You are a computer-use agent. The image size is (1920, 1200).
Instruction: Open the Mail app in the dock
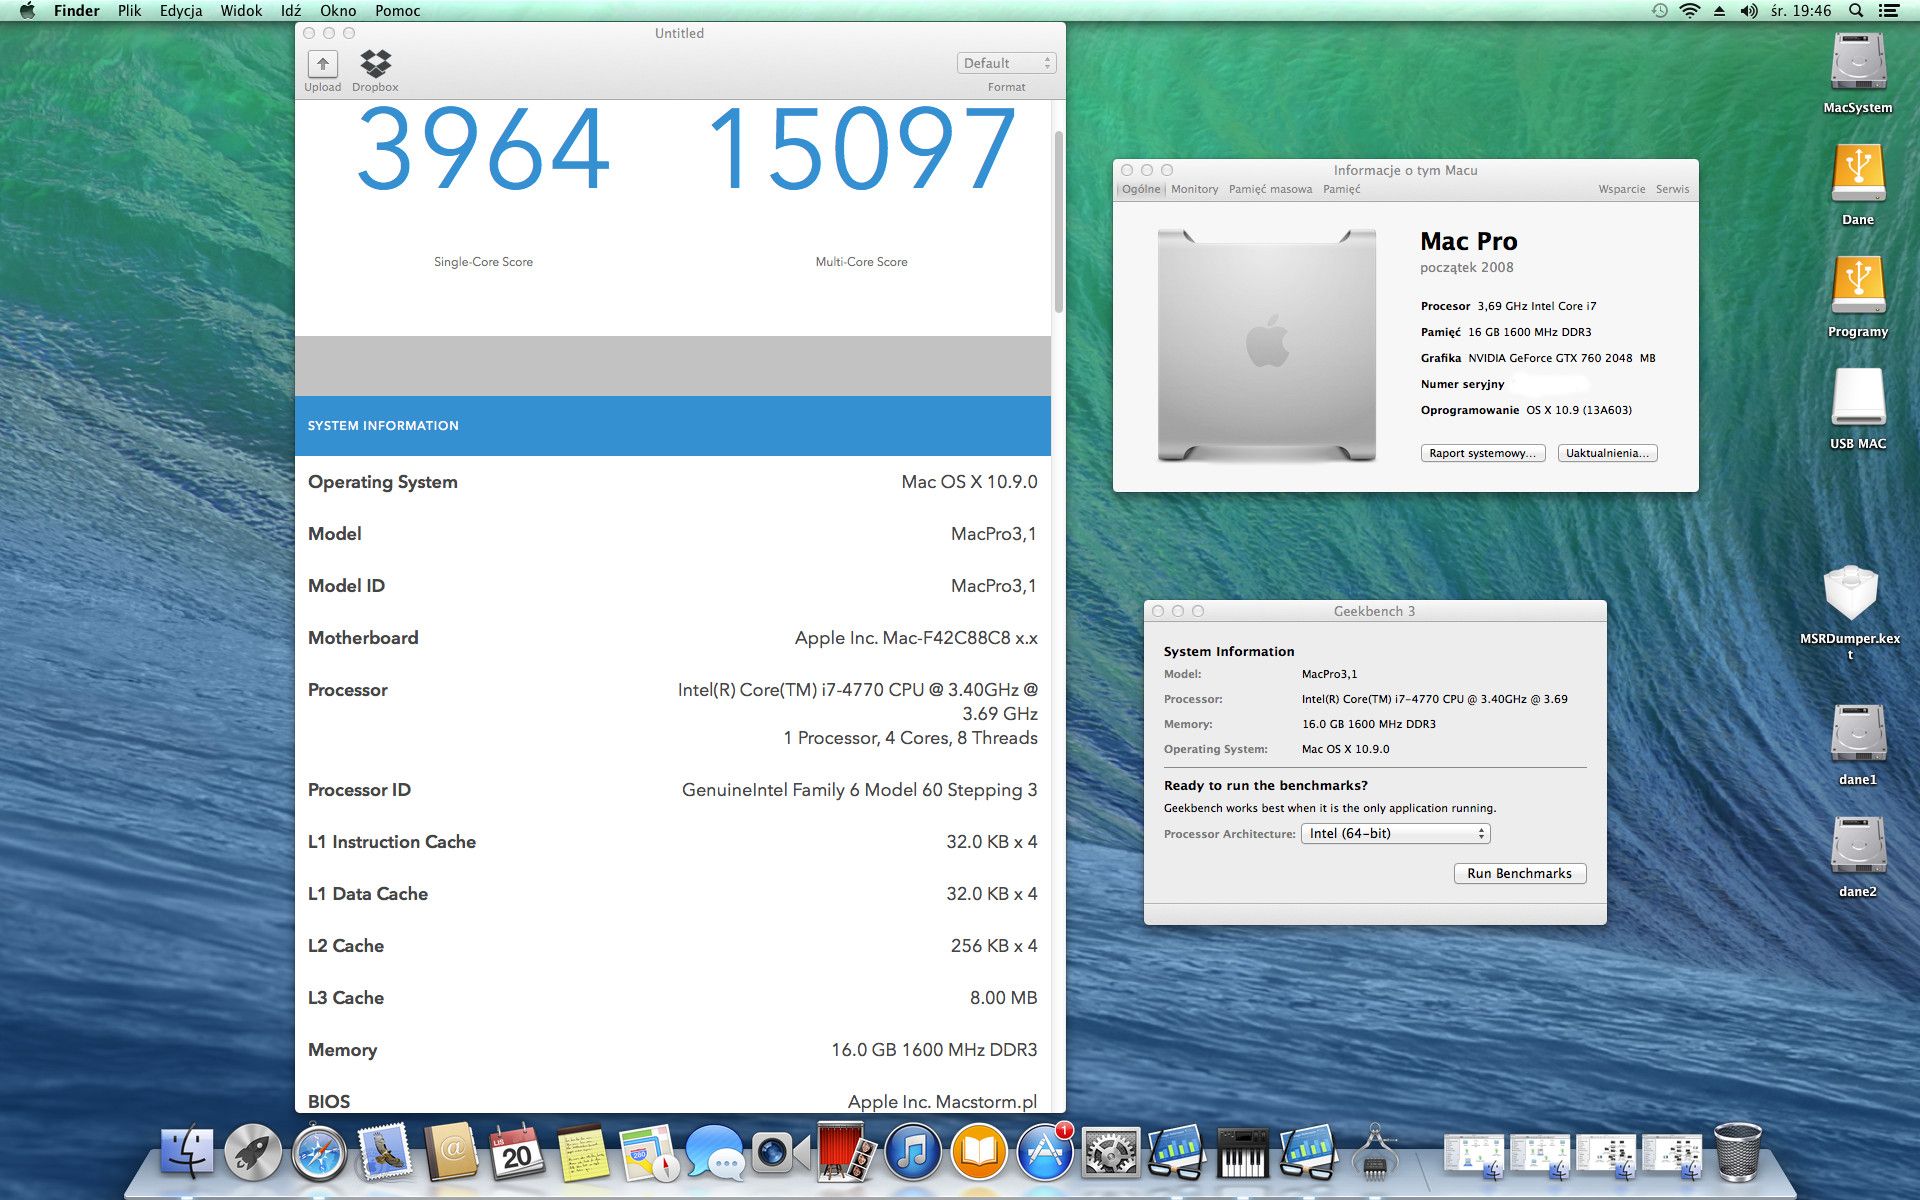pyautogui.click(x=385, y=1152)
